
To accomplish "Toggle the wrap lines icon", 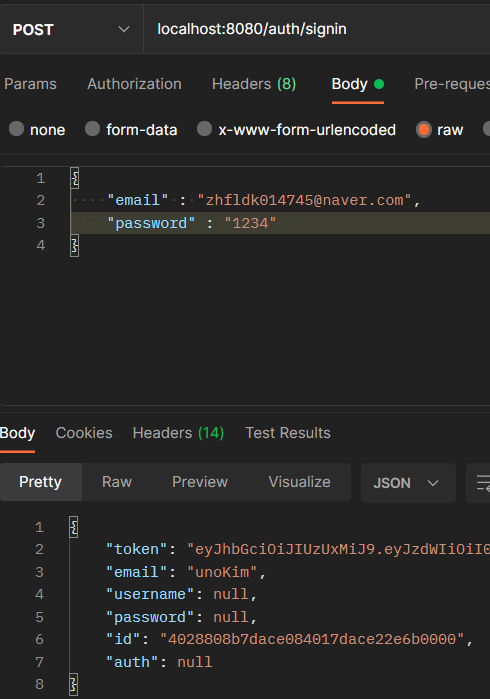I will [x=482, y=483].
